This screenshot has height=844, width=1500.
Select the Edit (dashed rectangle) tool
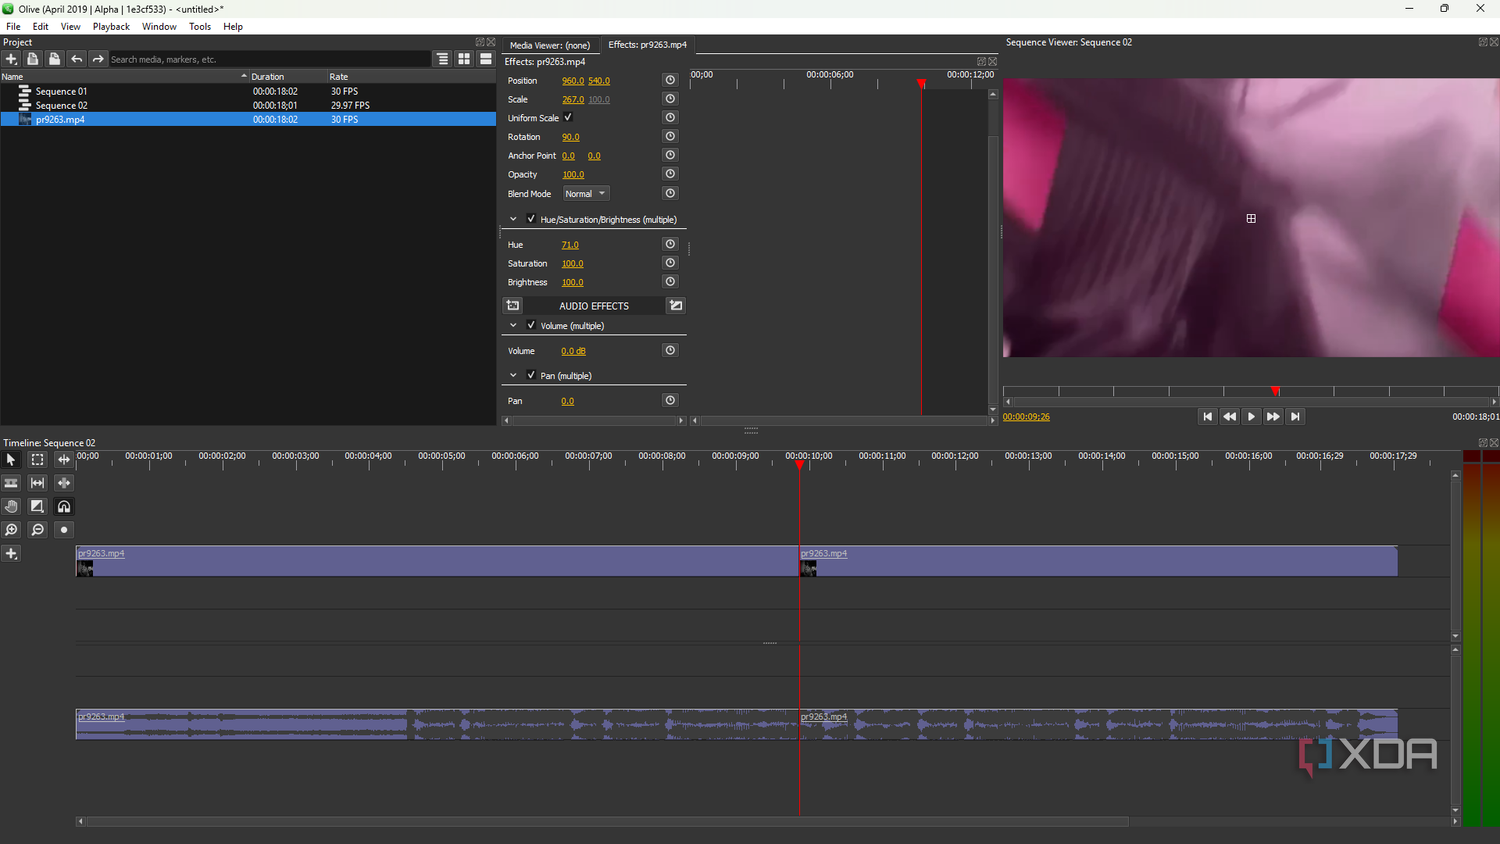pyautogui.click(x=37, y=460)
